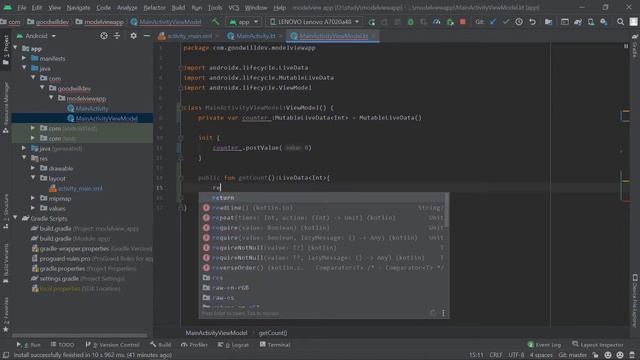Show Git history clock icon
The width and height of the screenshot is (640, 360).
(519, 22)
